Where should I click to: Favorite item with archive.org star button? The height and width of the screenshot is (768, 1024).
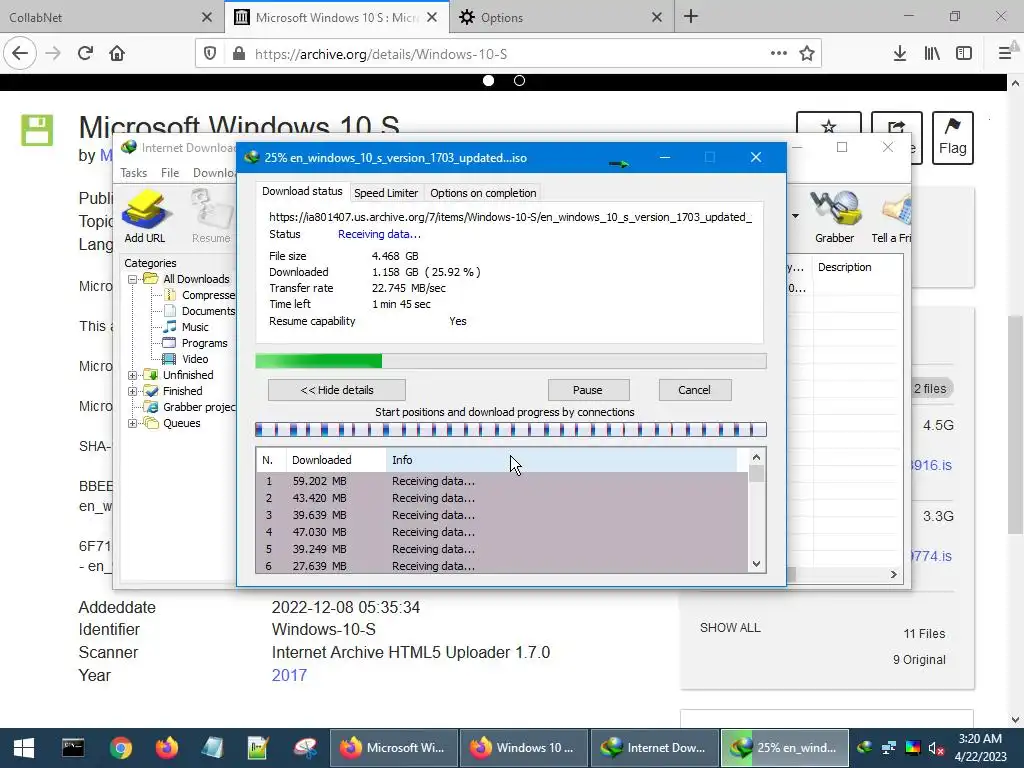tap(829, 125)
